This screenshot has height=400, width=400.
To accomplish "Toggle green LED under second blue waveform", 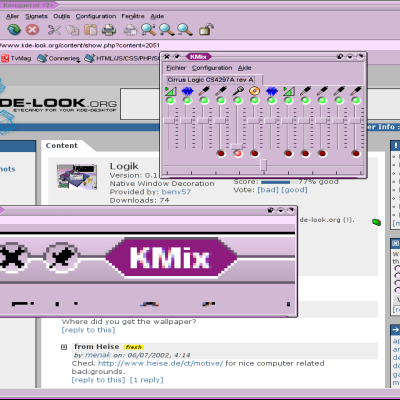I will point(272,100).
